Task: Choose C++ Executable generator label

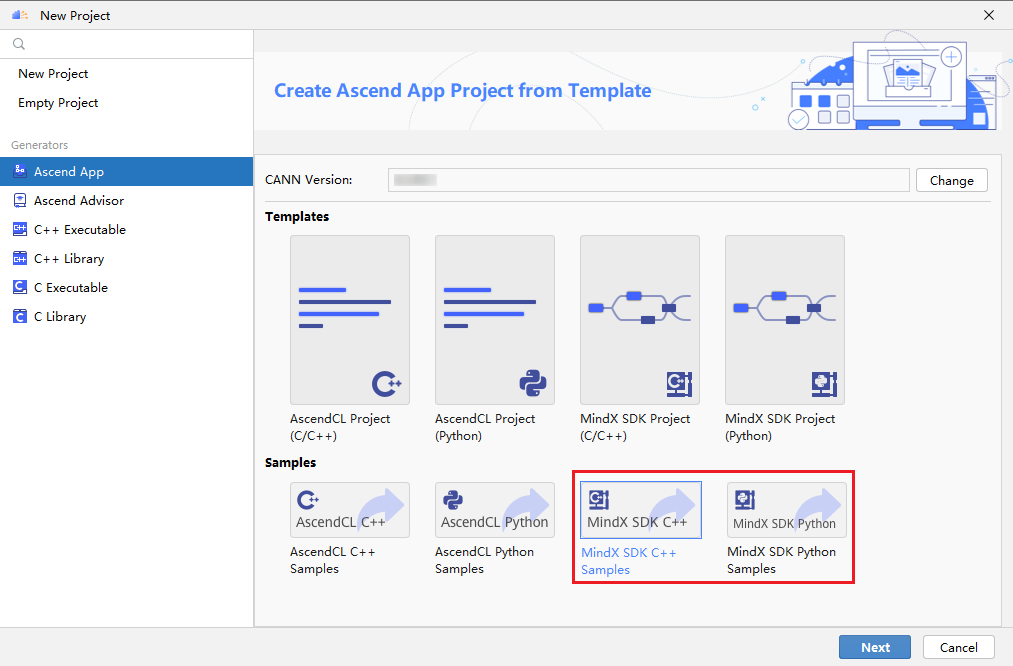Action: [x=79, y=230]
